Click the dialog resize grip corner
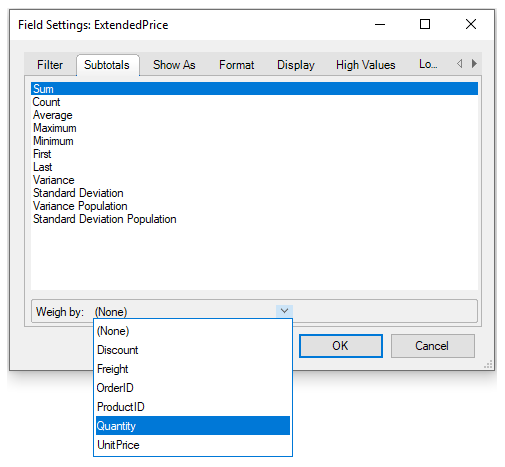 488,364
